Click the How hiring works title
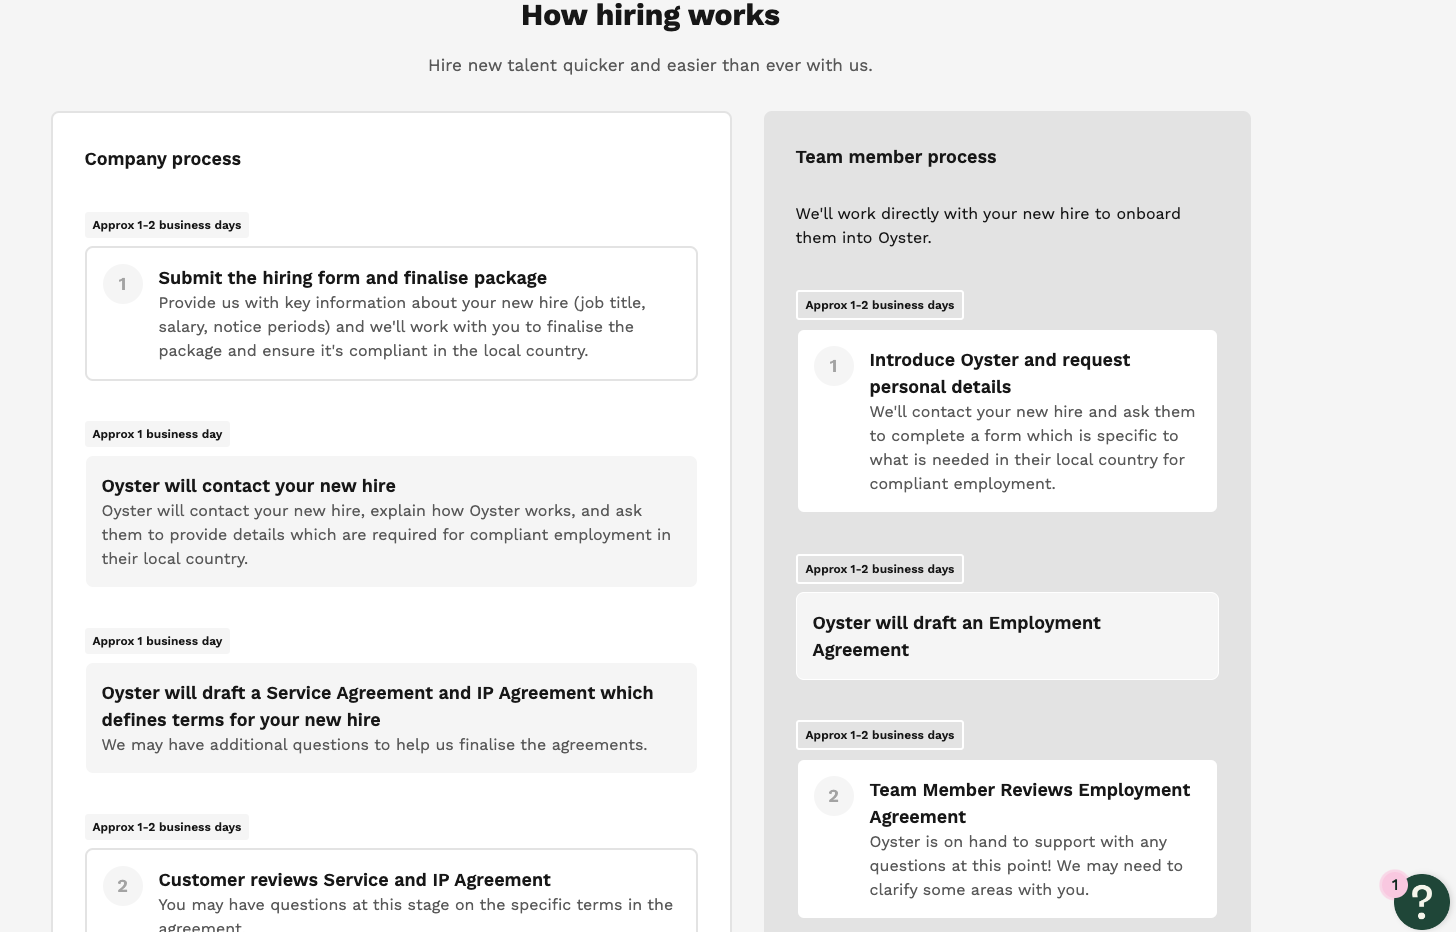 [649, 15]
